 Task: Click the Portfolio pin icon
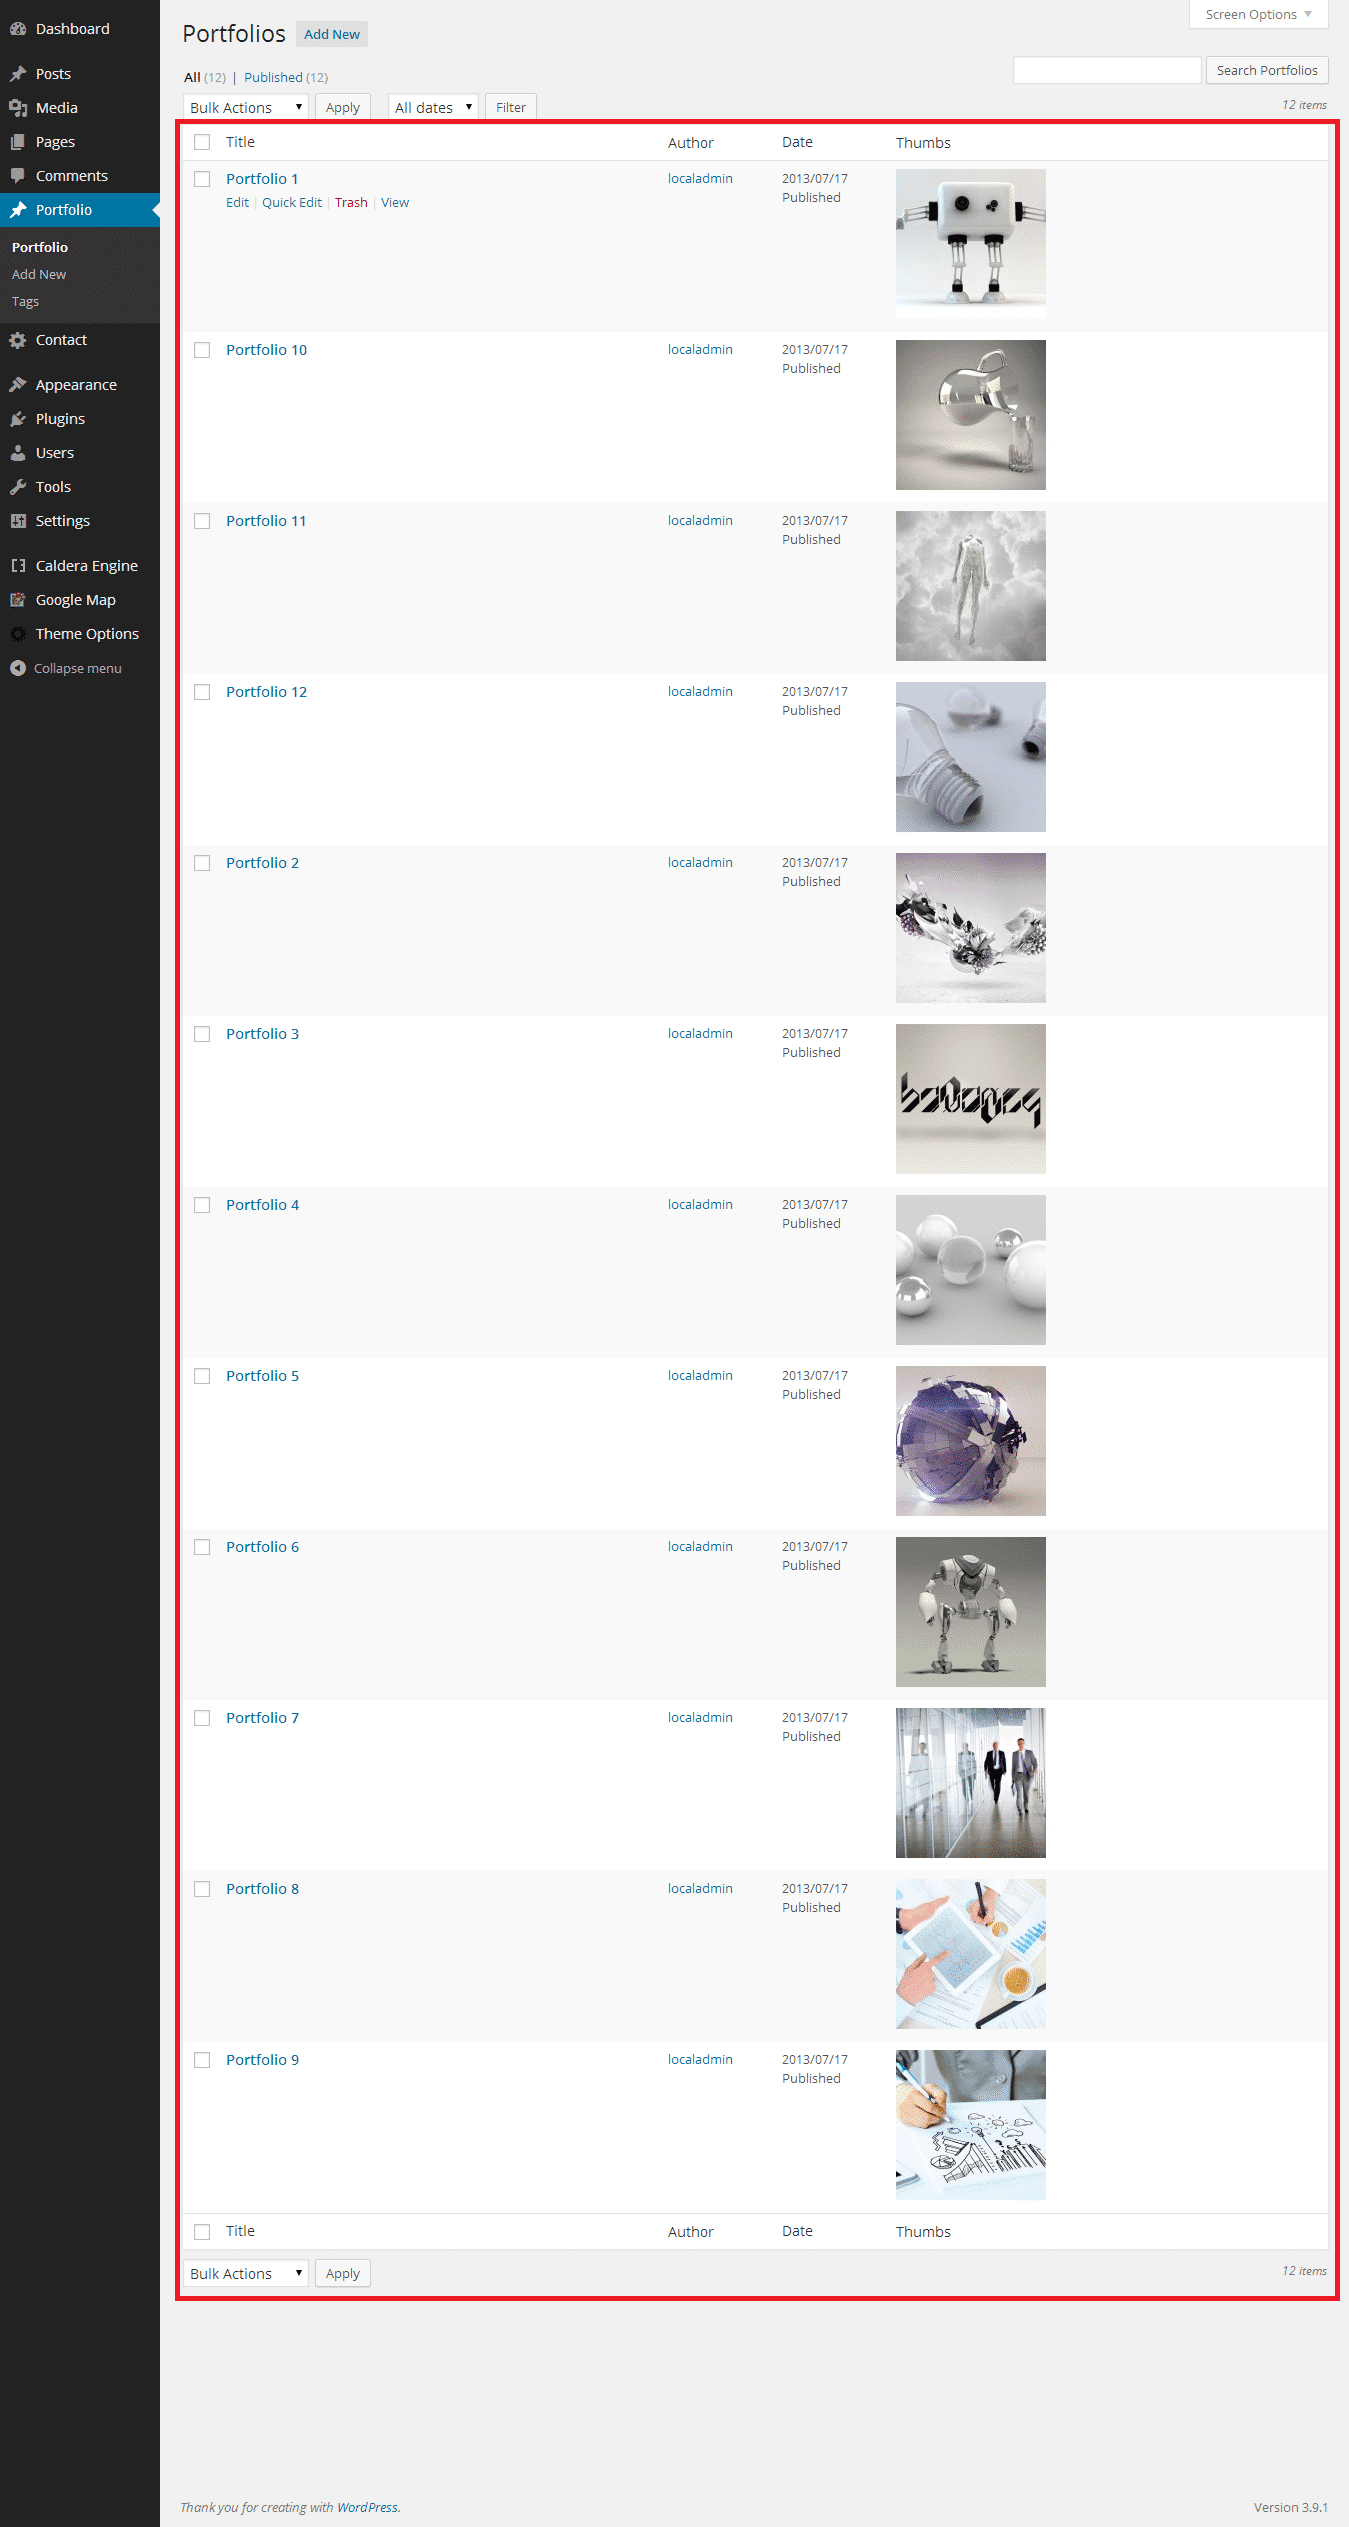click(18, 210)
